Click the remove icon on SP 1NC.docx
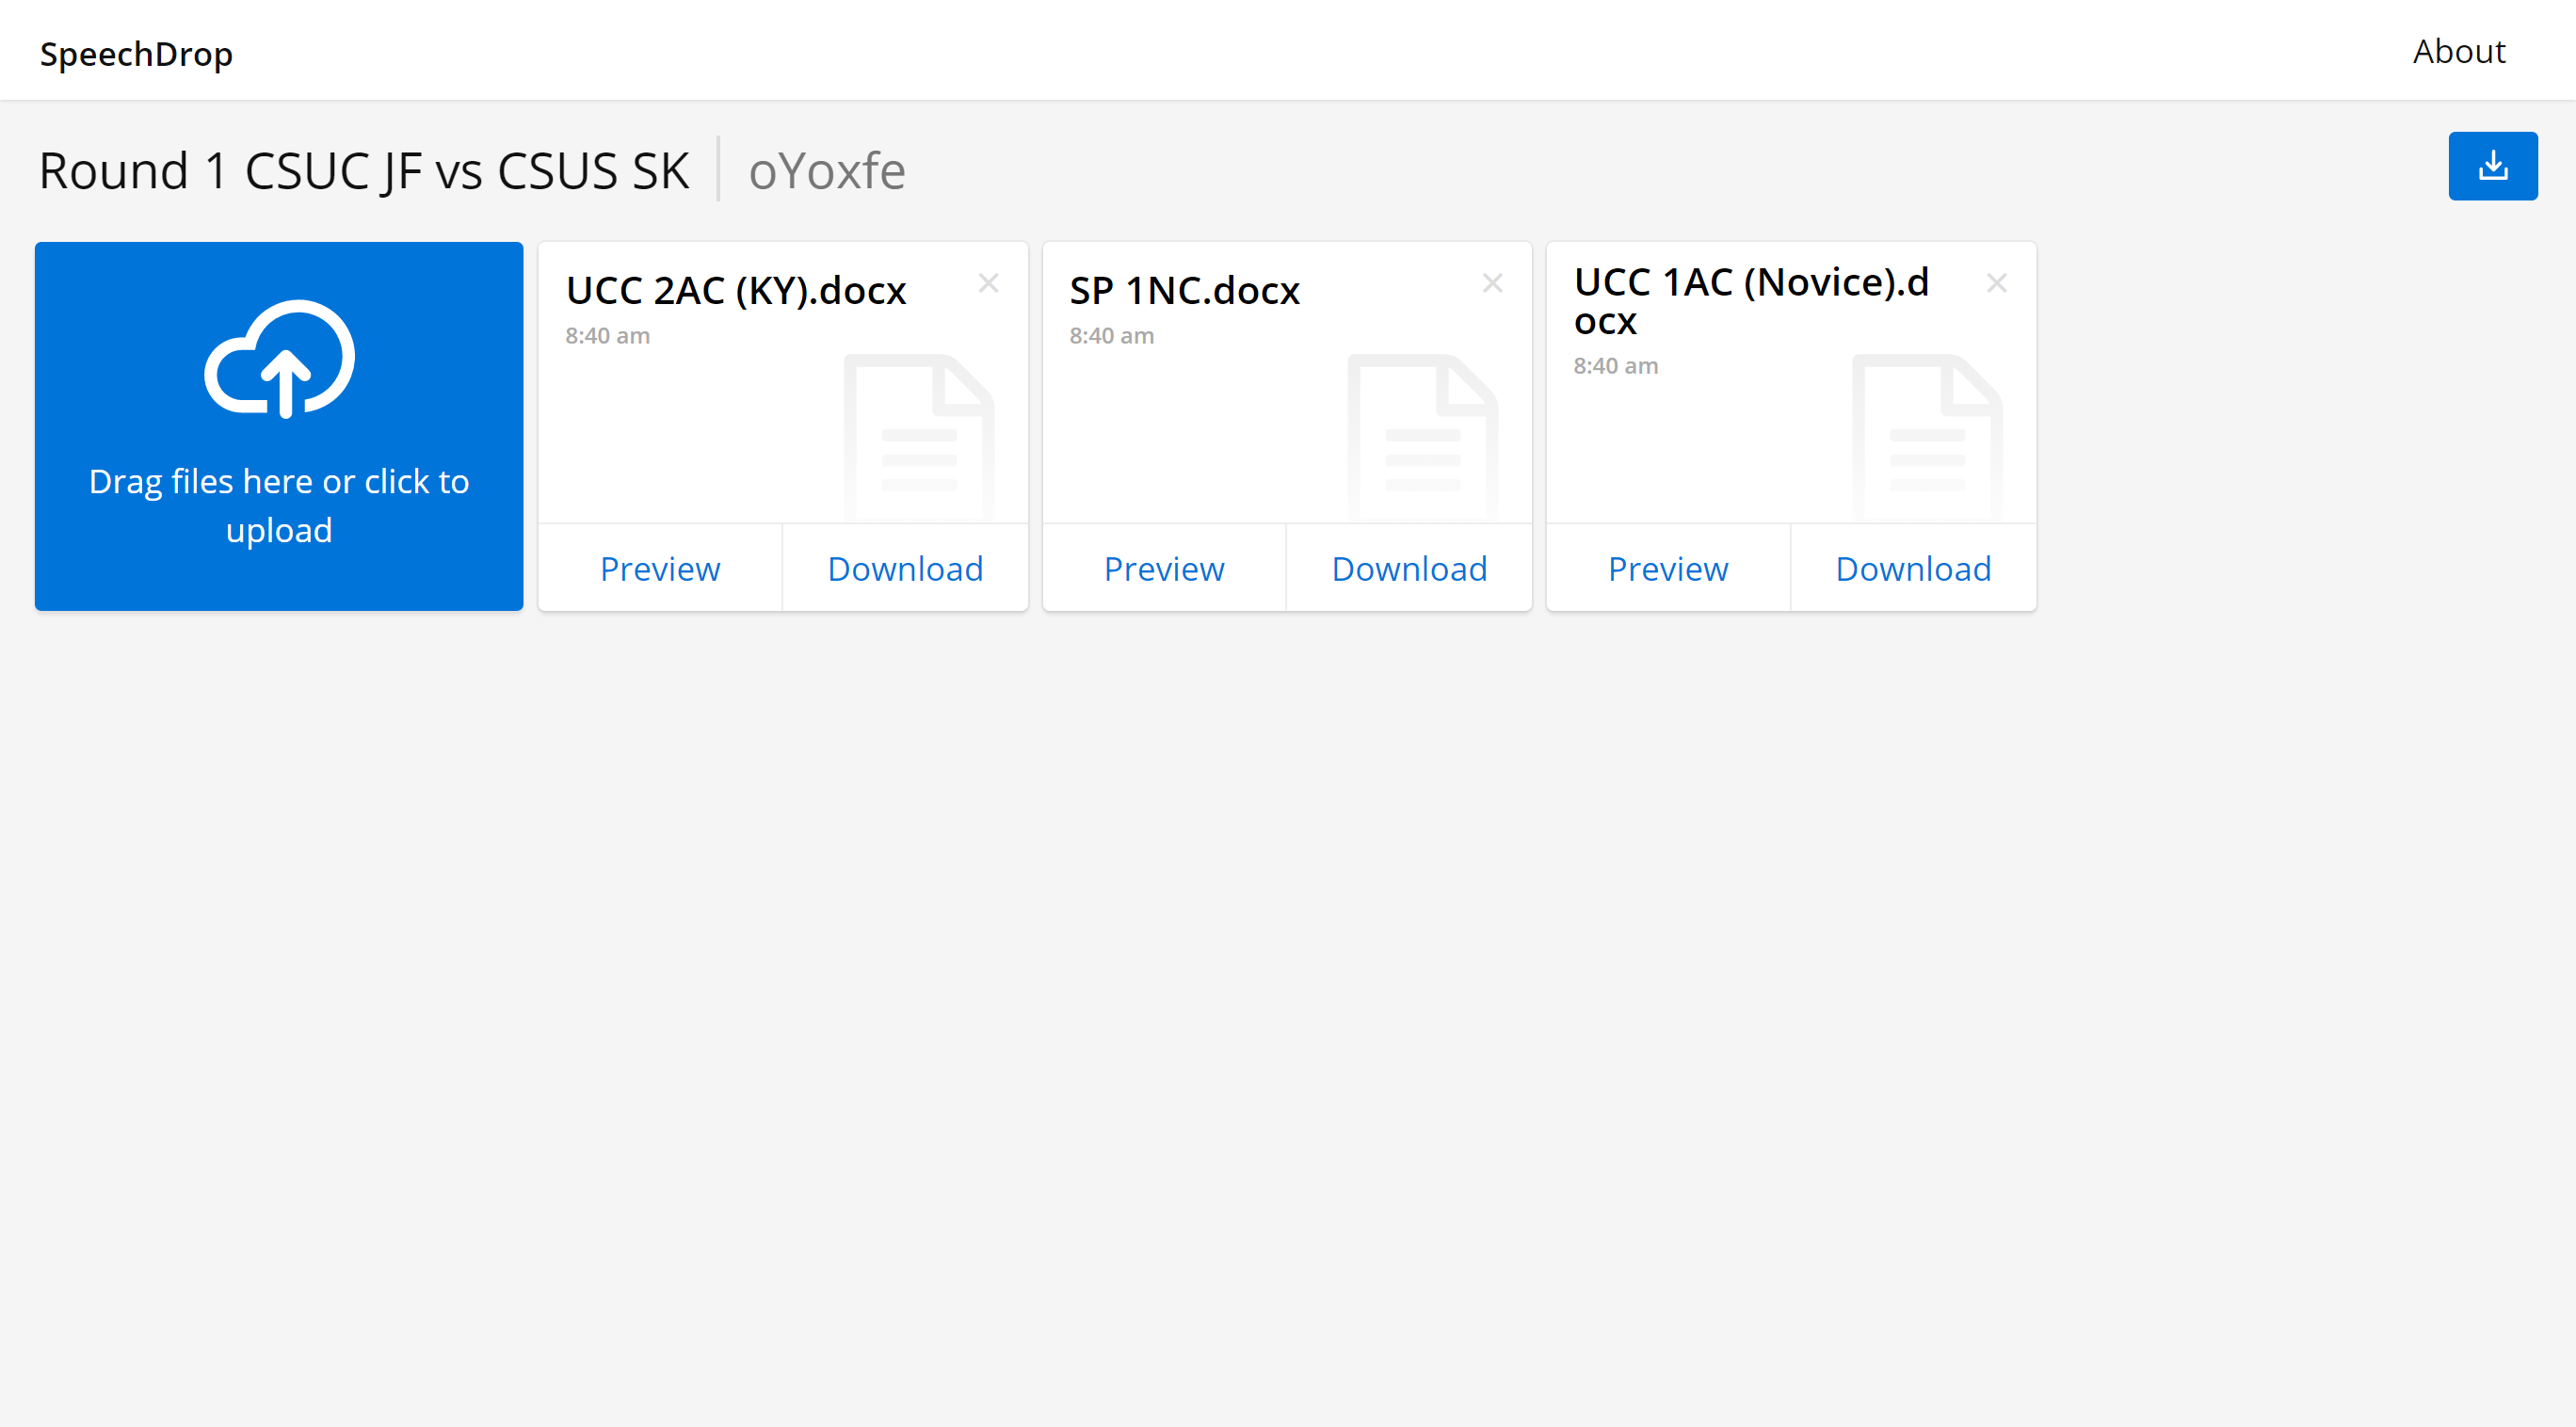This screenshot has height=1427, width=2576. [x=1491, y=281]
